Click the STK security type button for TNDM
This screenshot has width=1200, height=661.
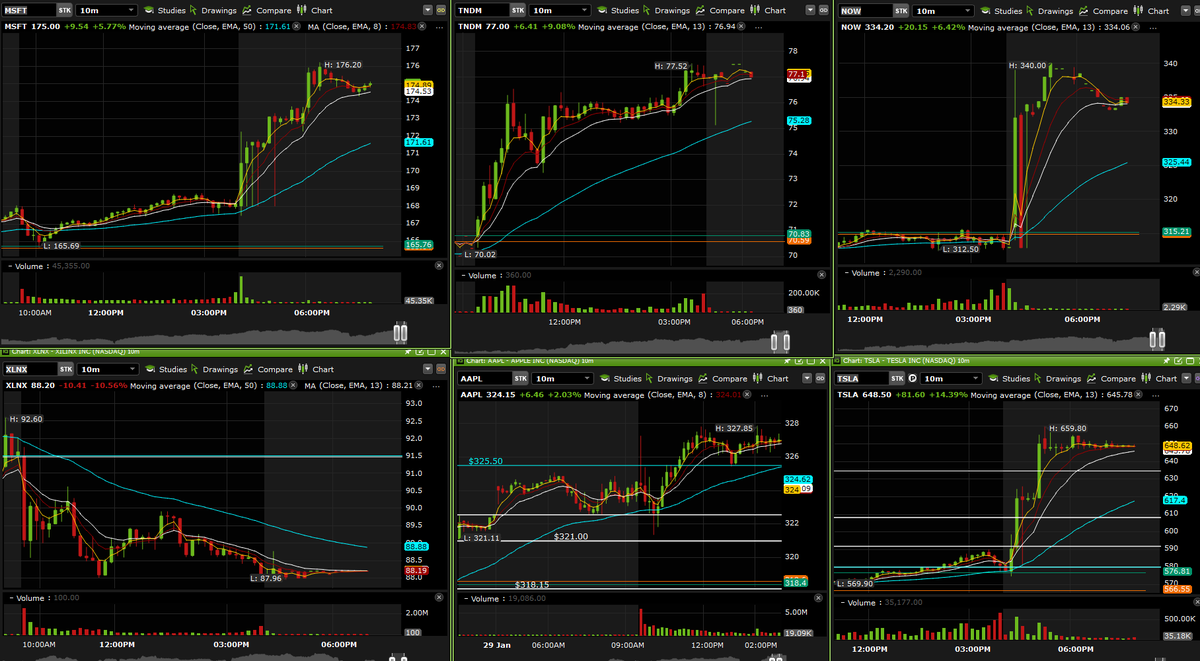tap(517, 10)
